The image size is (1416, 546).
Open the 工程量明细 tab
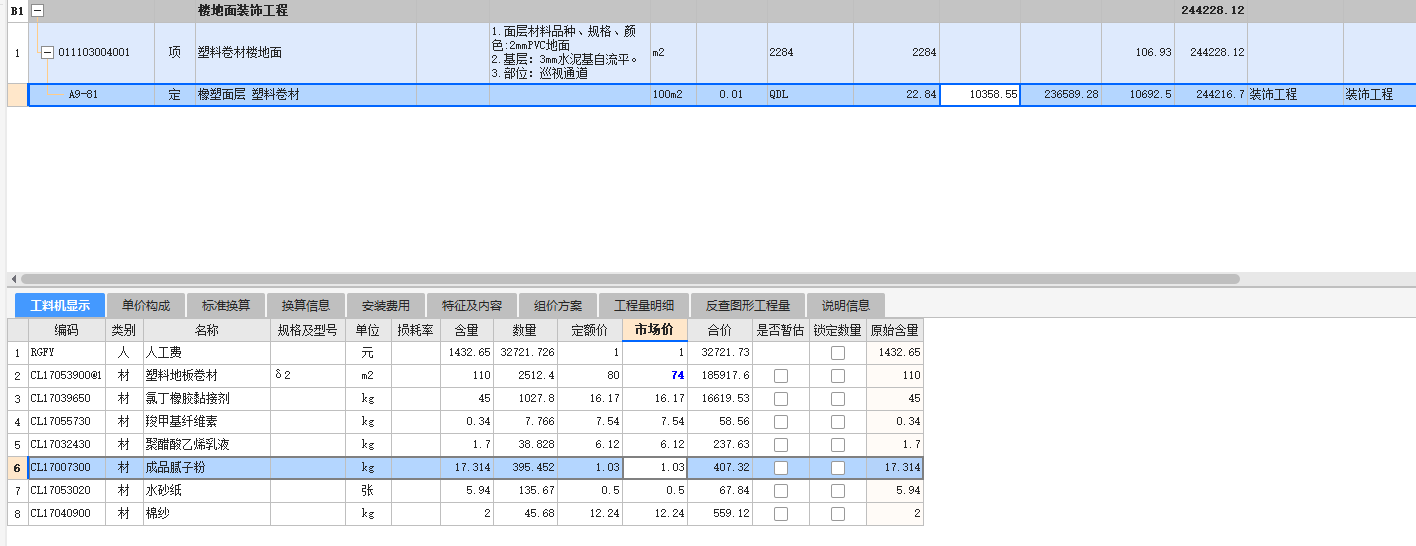(x=643, y=305)
